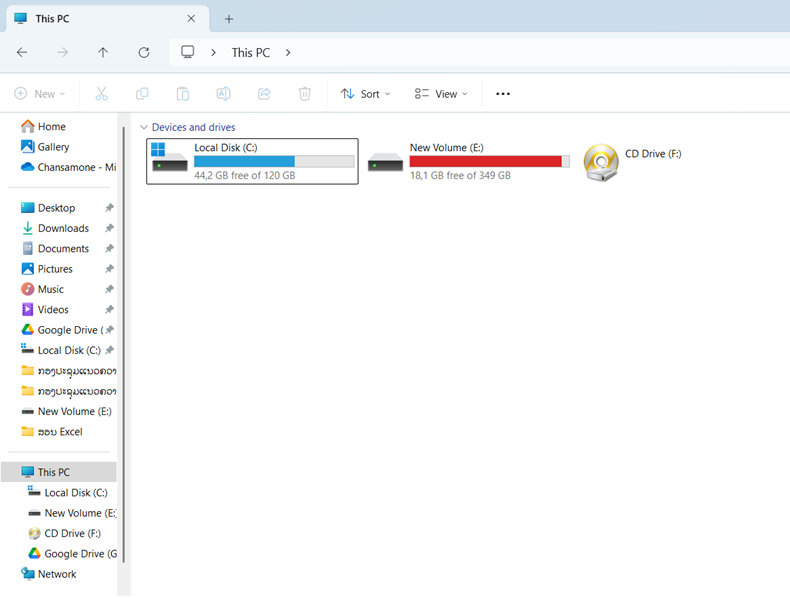Click Local Disk (C:) blue usage bar
Viewport: 790px width, 598px height.
(x=245, y=161)
